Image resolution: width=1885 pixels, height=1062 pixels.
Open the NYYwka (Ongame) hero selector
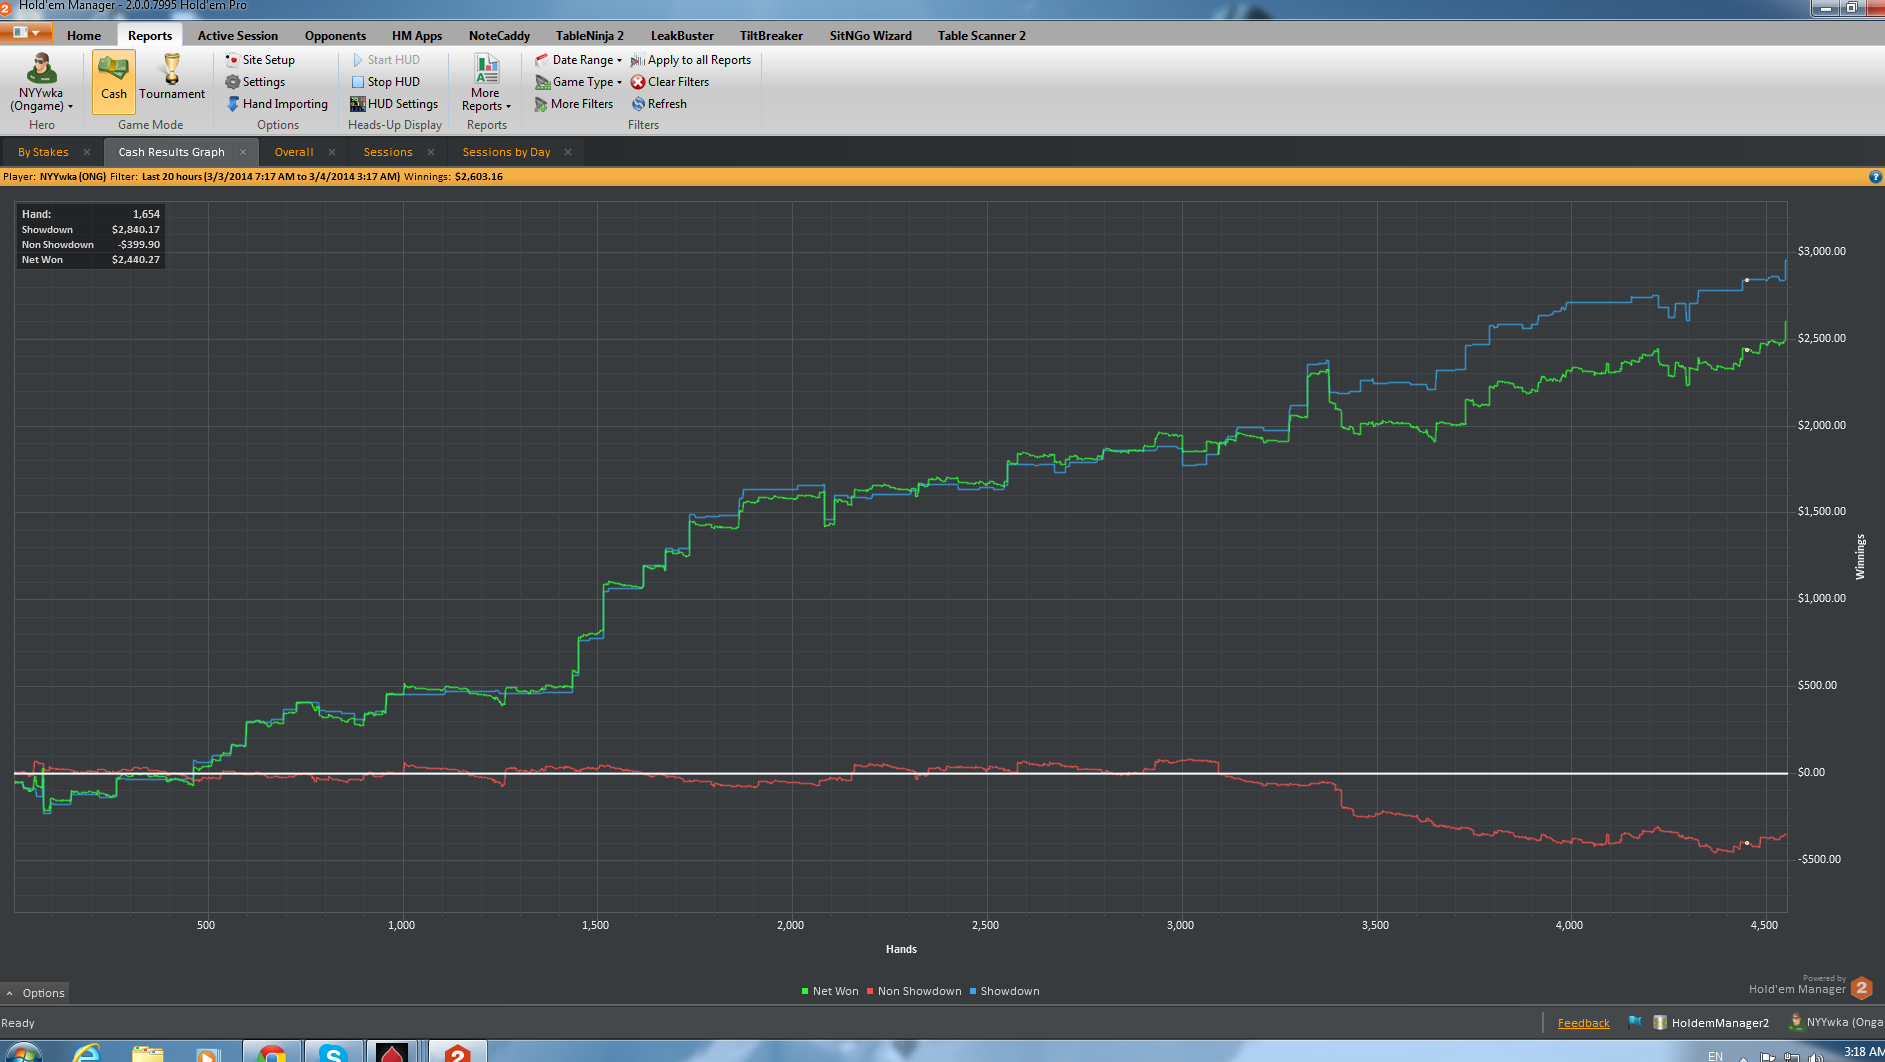[x=41, y=83]
